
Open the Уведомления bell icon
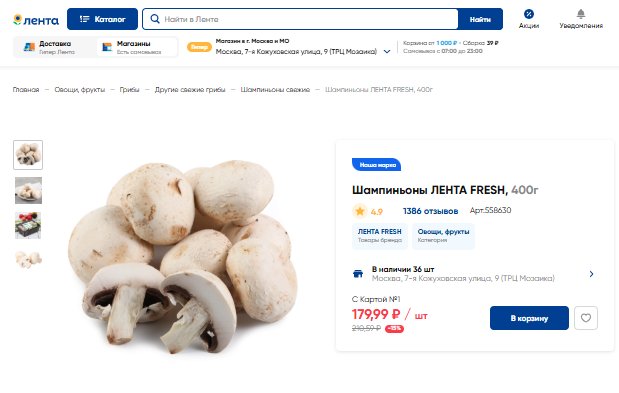point(581,14)
